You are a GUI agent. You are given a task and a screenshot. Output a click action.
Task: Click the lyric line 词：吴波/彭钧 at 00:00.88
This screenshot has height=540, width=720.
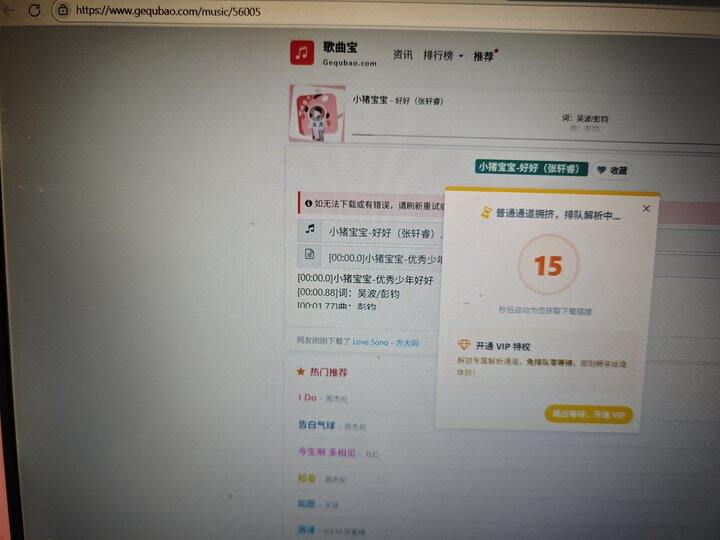pos(349,293)
